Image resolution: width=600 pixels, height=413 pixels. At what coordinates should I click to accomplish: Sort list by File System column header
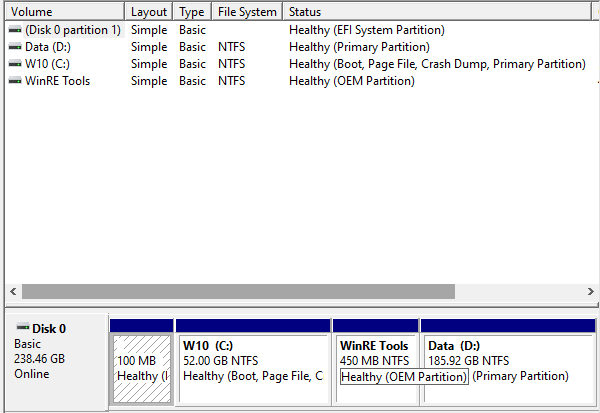(247, 11)
